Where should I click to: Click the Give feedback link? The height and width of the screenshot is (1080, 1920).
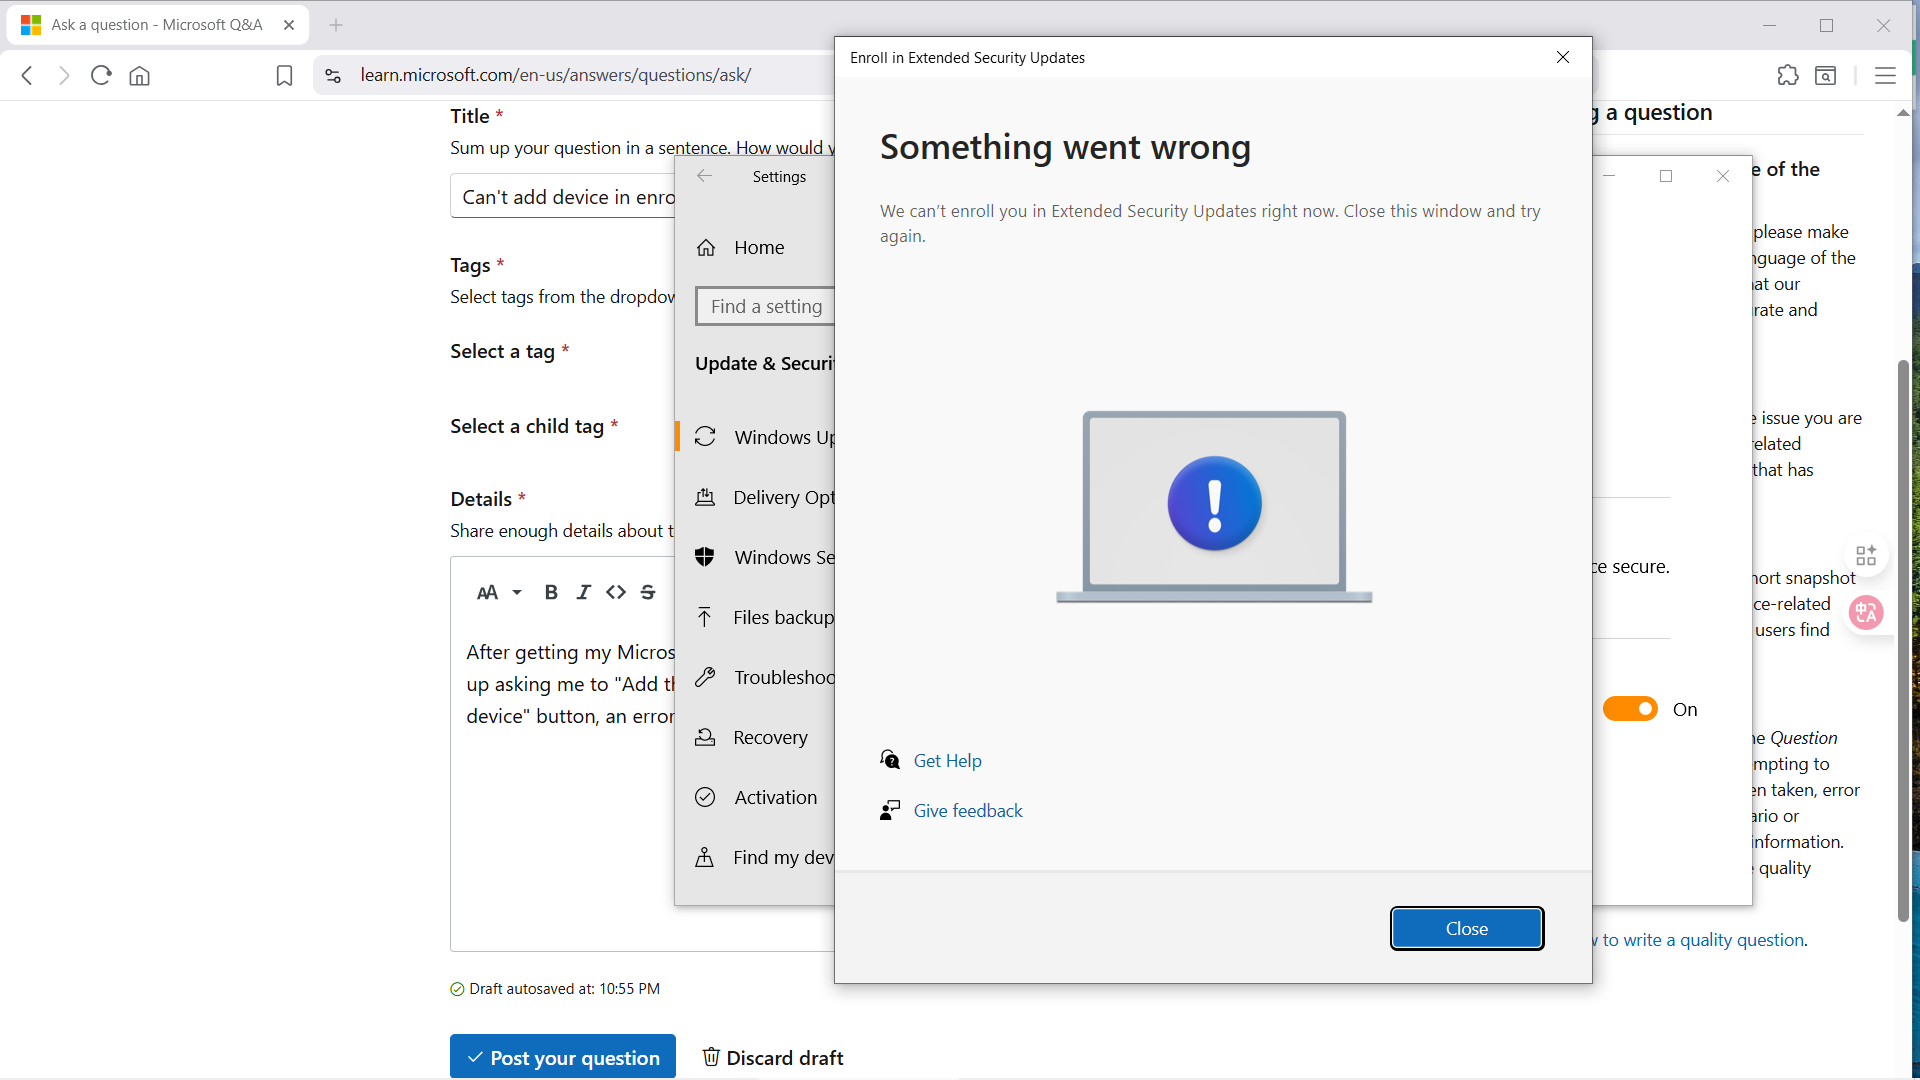(967, 810)
